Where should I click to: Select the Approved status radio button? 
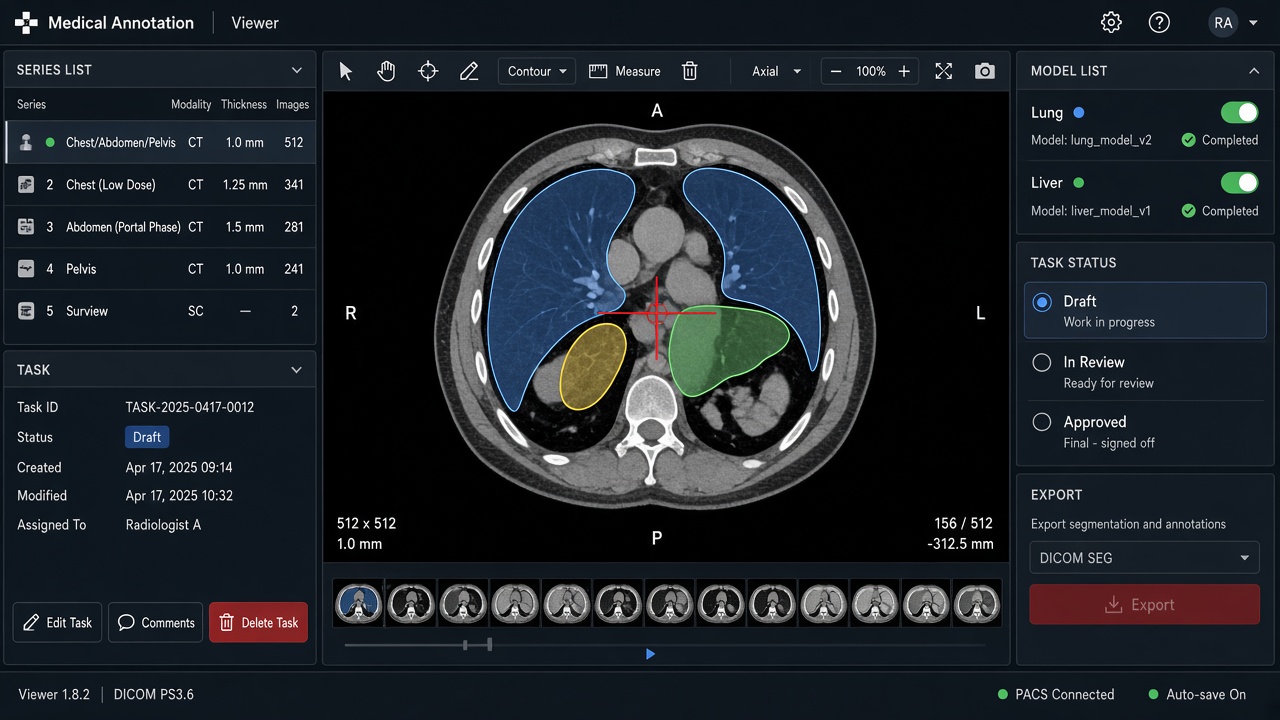[1042, 423]
